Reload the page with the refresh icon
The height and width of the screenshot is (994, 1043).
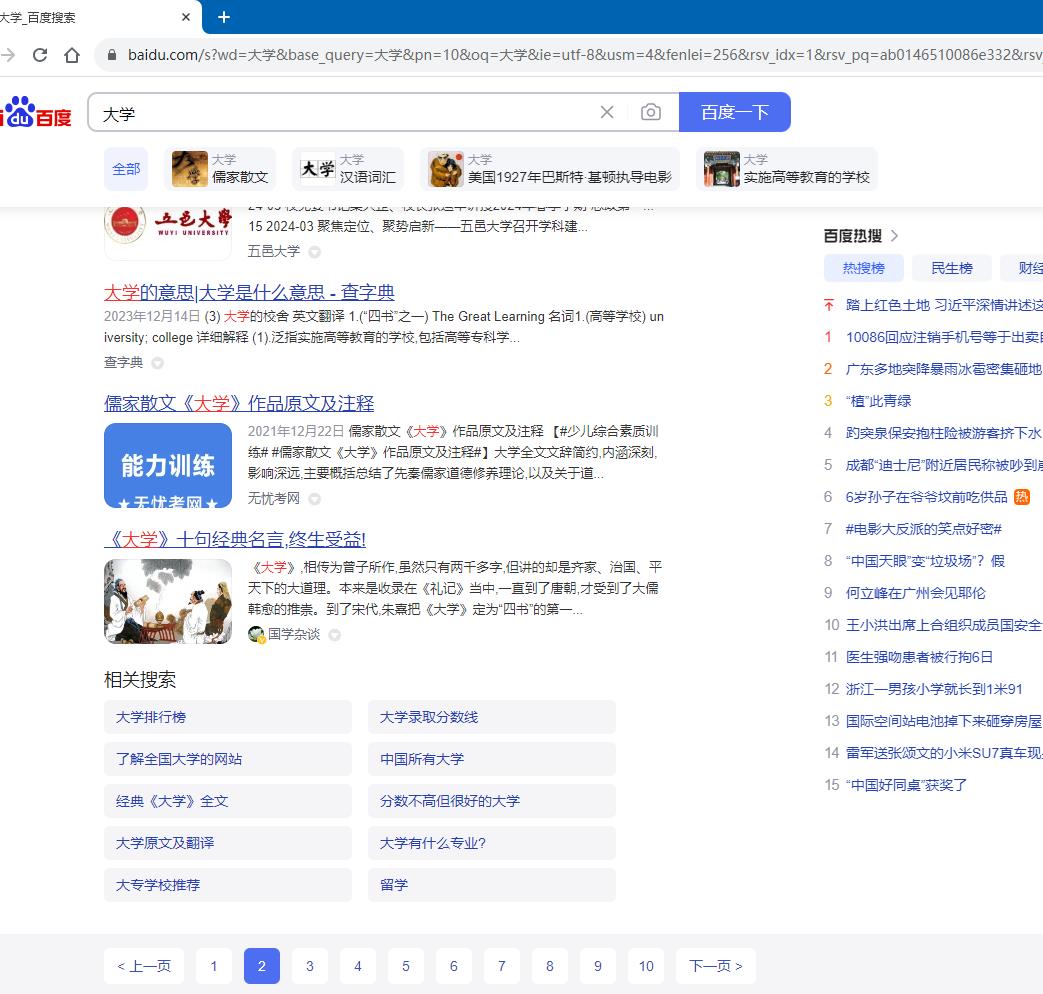click(40, 55)
